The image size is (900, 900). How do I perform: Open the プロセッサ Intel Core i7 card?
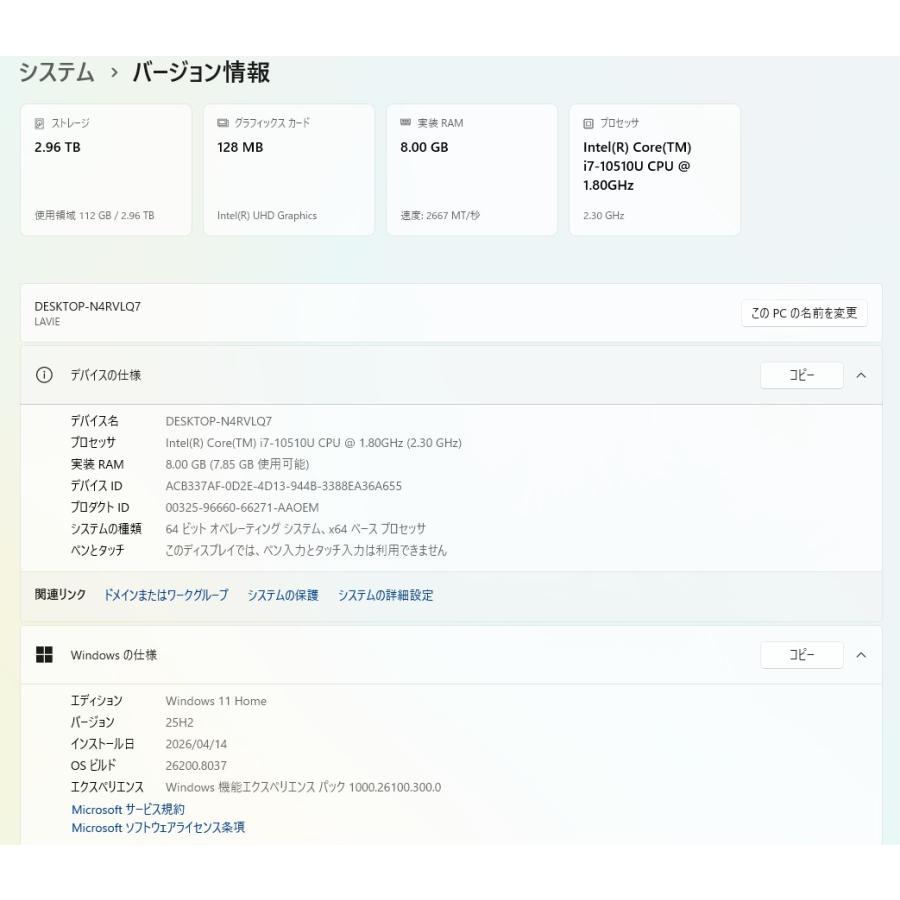point(655,170)
